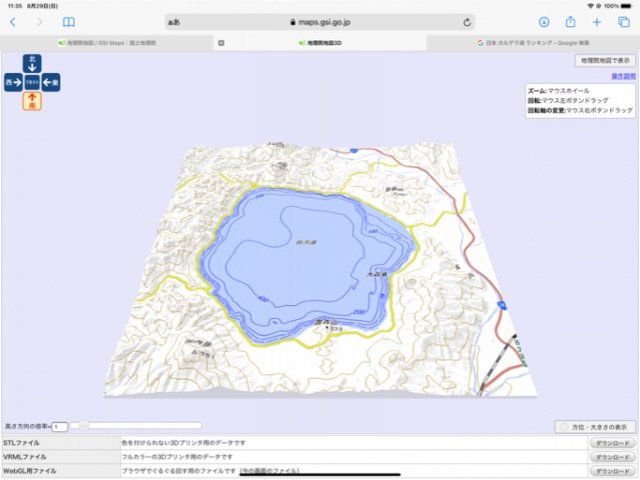Add a new Safari tab
This screenshot has width=640, height=480.
coord(597,21)
